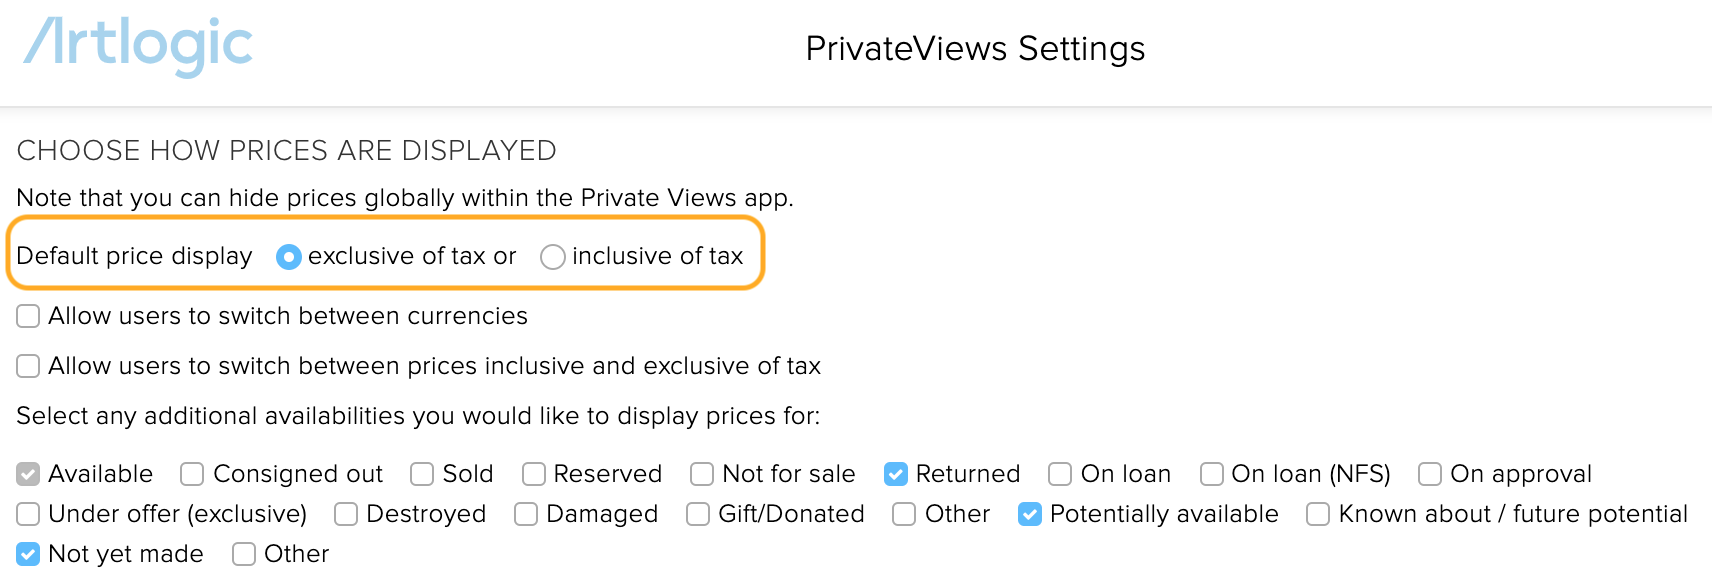Click the Artlogic logo

pos(138,46)
